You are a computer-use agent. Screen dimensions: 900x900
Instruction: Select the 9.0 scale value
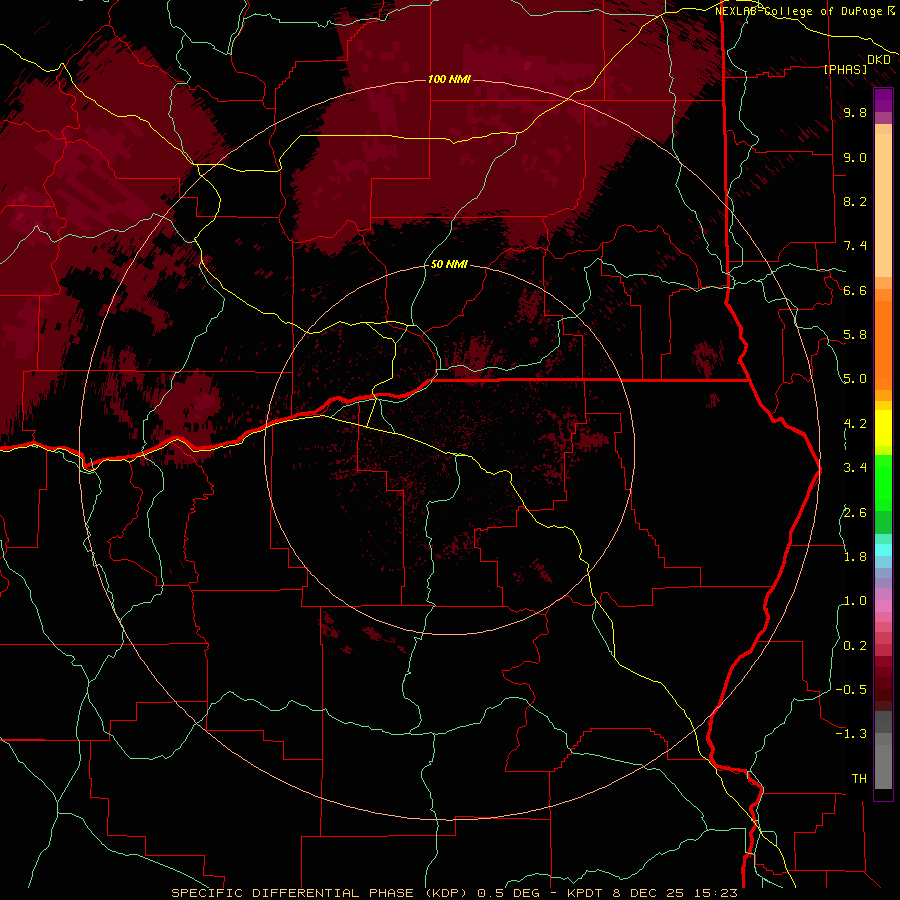(x=855, y=157)
